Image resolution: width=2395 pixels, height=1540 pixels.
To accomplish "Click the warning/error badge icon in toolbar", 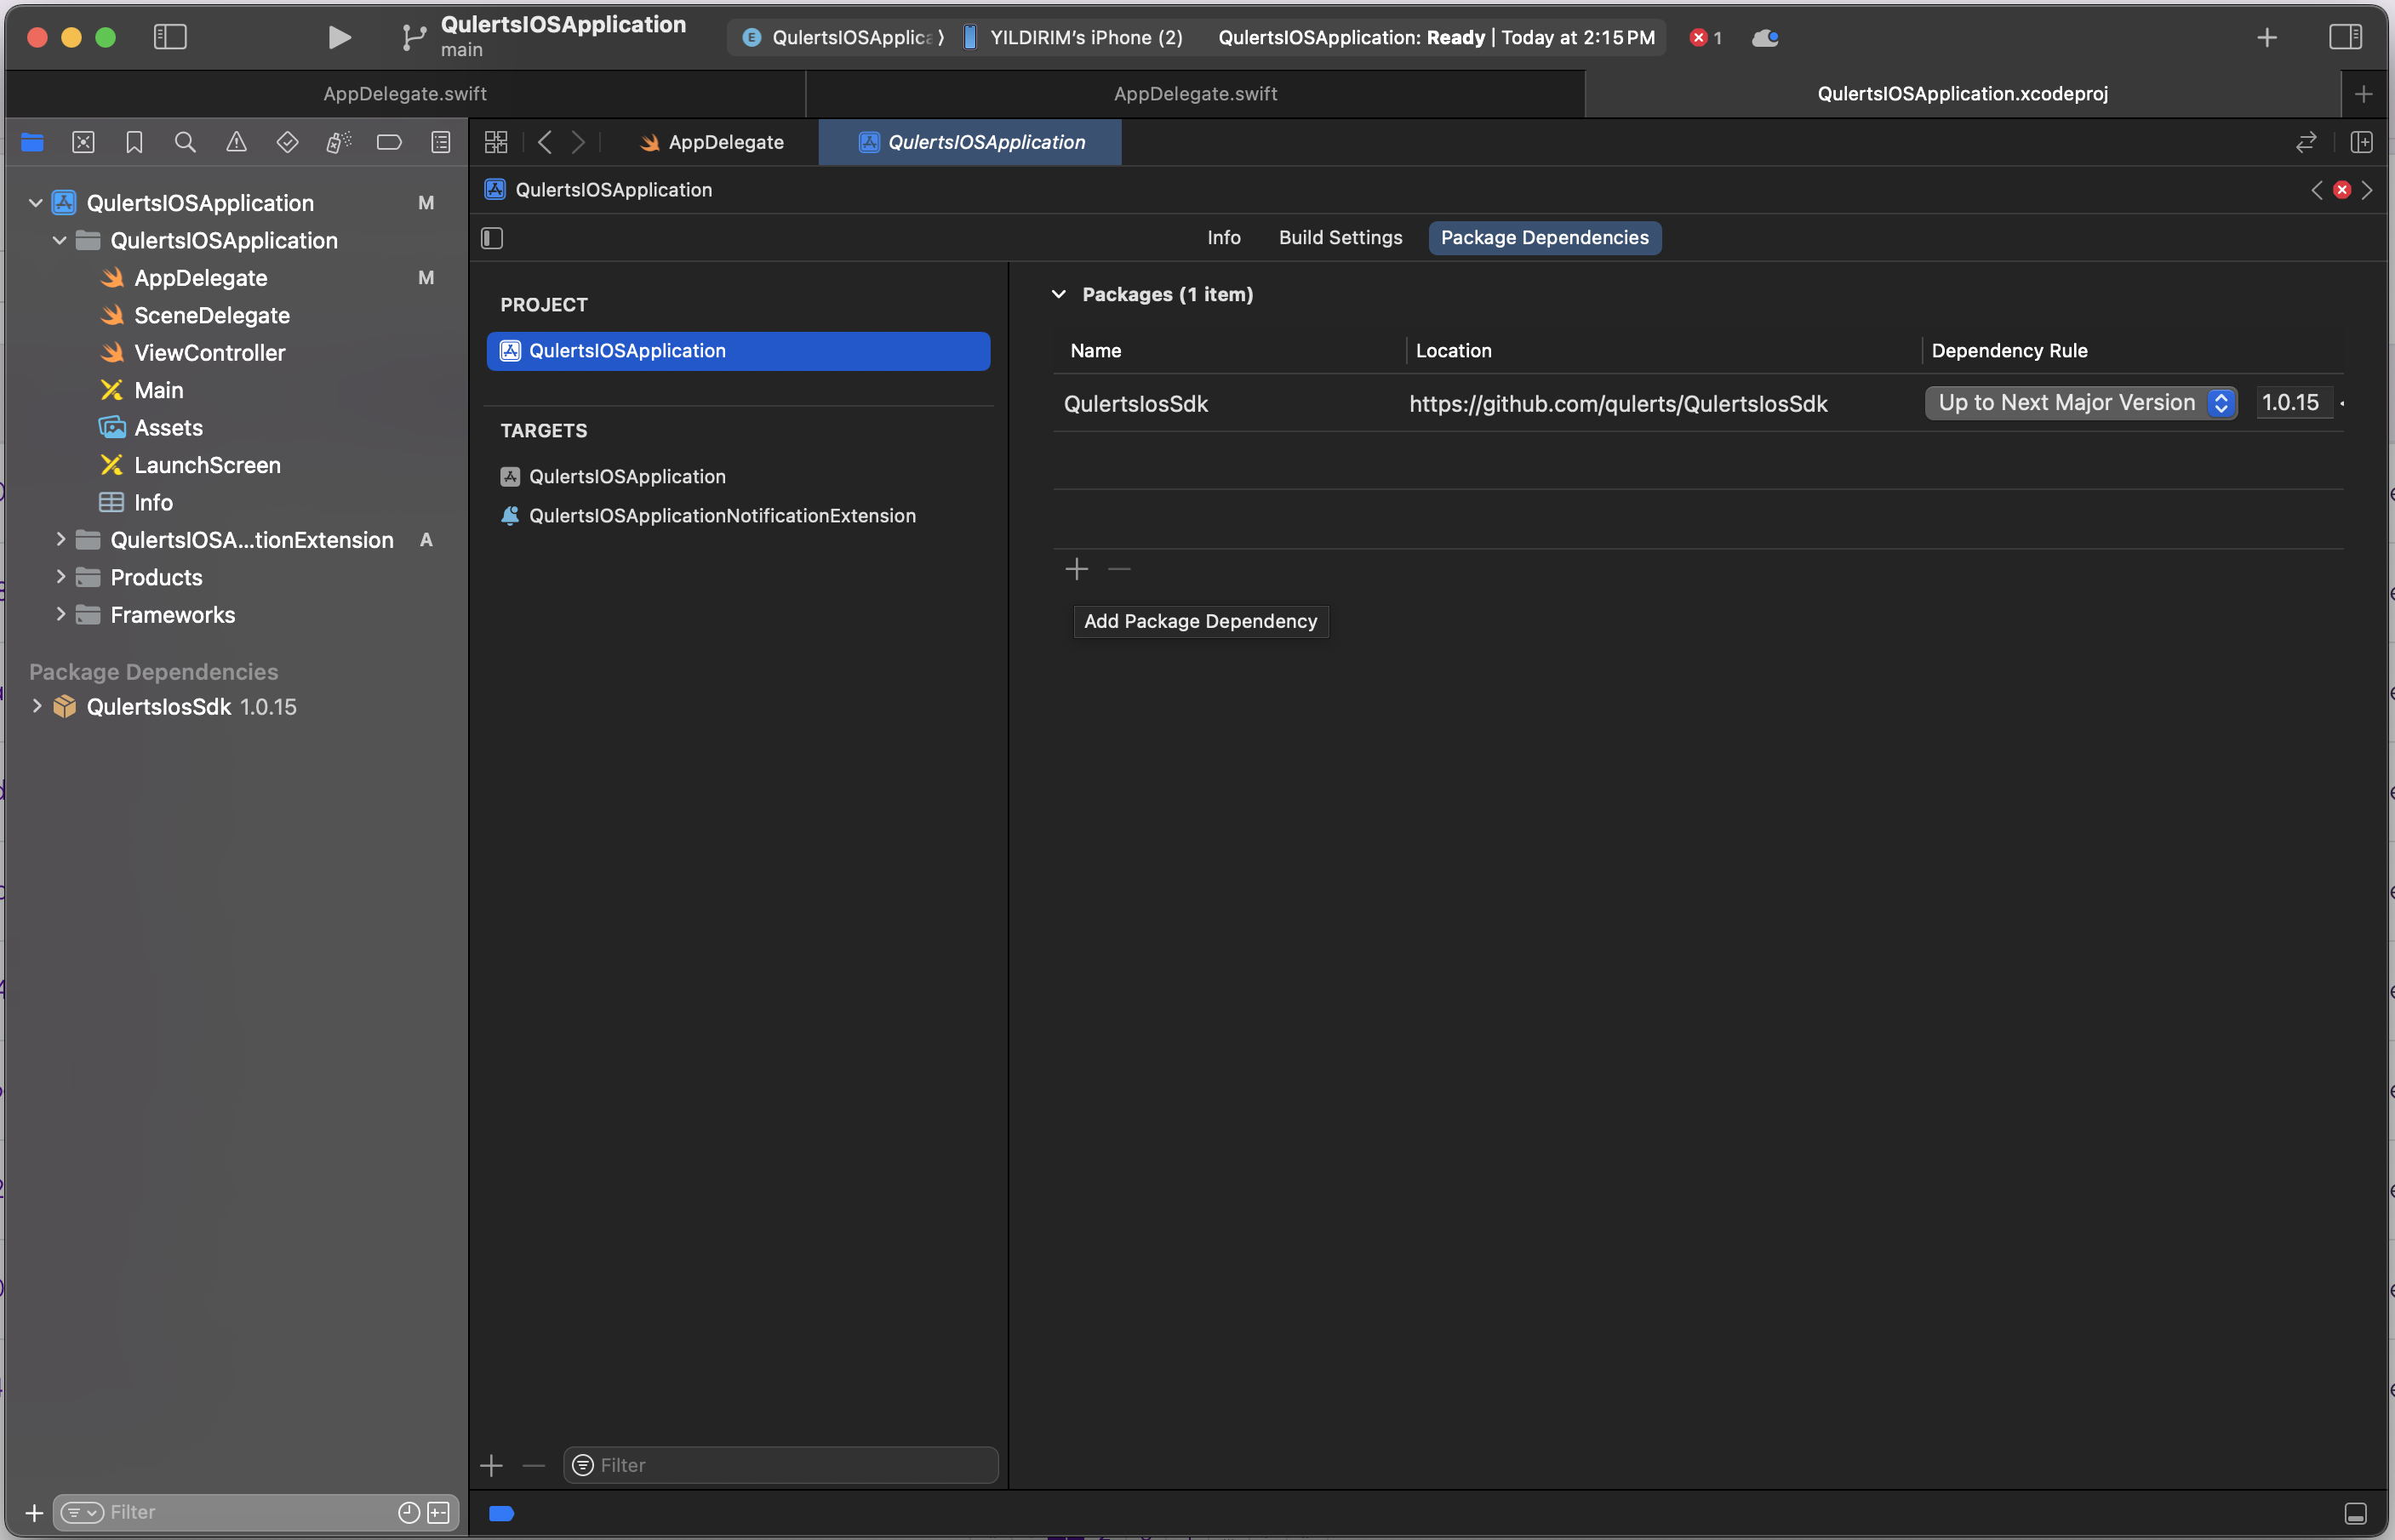I will pyautogui.click(x=1702, y=35).
